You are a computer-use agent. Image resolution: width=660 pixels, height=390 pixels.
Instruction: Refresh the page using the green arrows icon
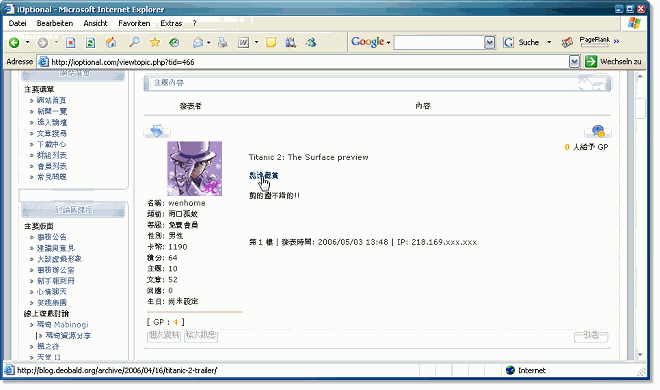[x=90, y=42]
